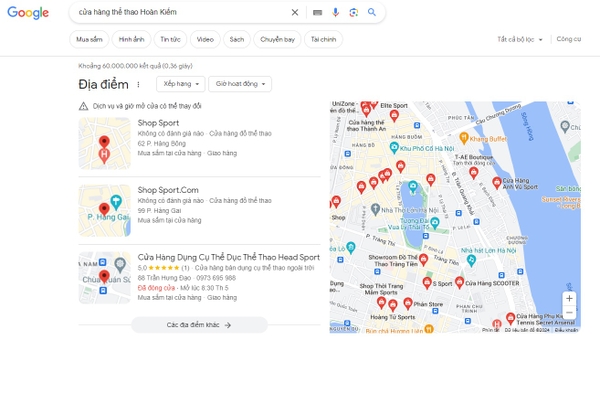Open Shop Sport.Com map thumbnail
Screen dimensions: 600x403
pyautogui.click(x=104, y=210)
